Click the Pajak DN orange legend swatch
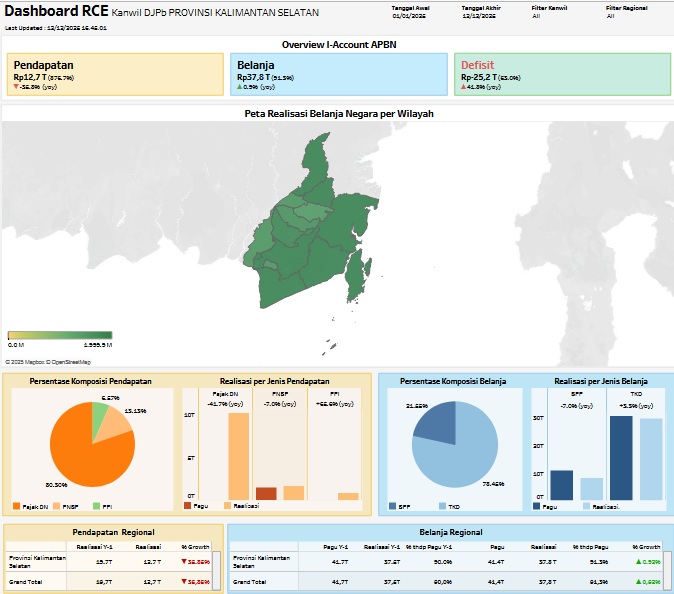Image resolution: width=674 pixels, height=594 pixels. (16, 507)
